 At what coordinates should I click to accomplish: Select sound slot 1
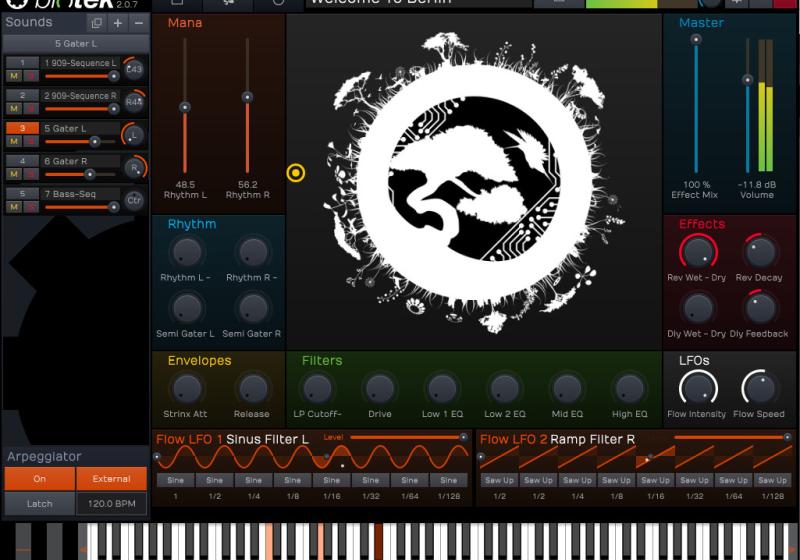point(22,63)
